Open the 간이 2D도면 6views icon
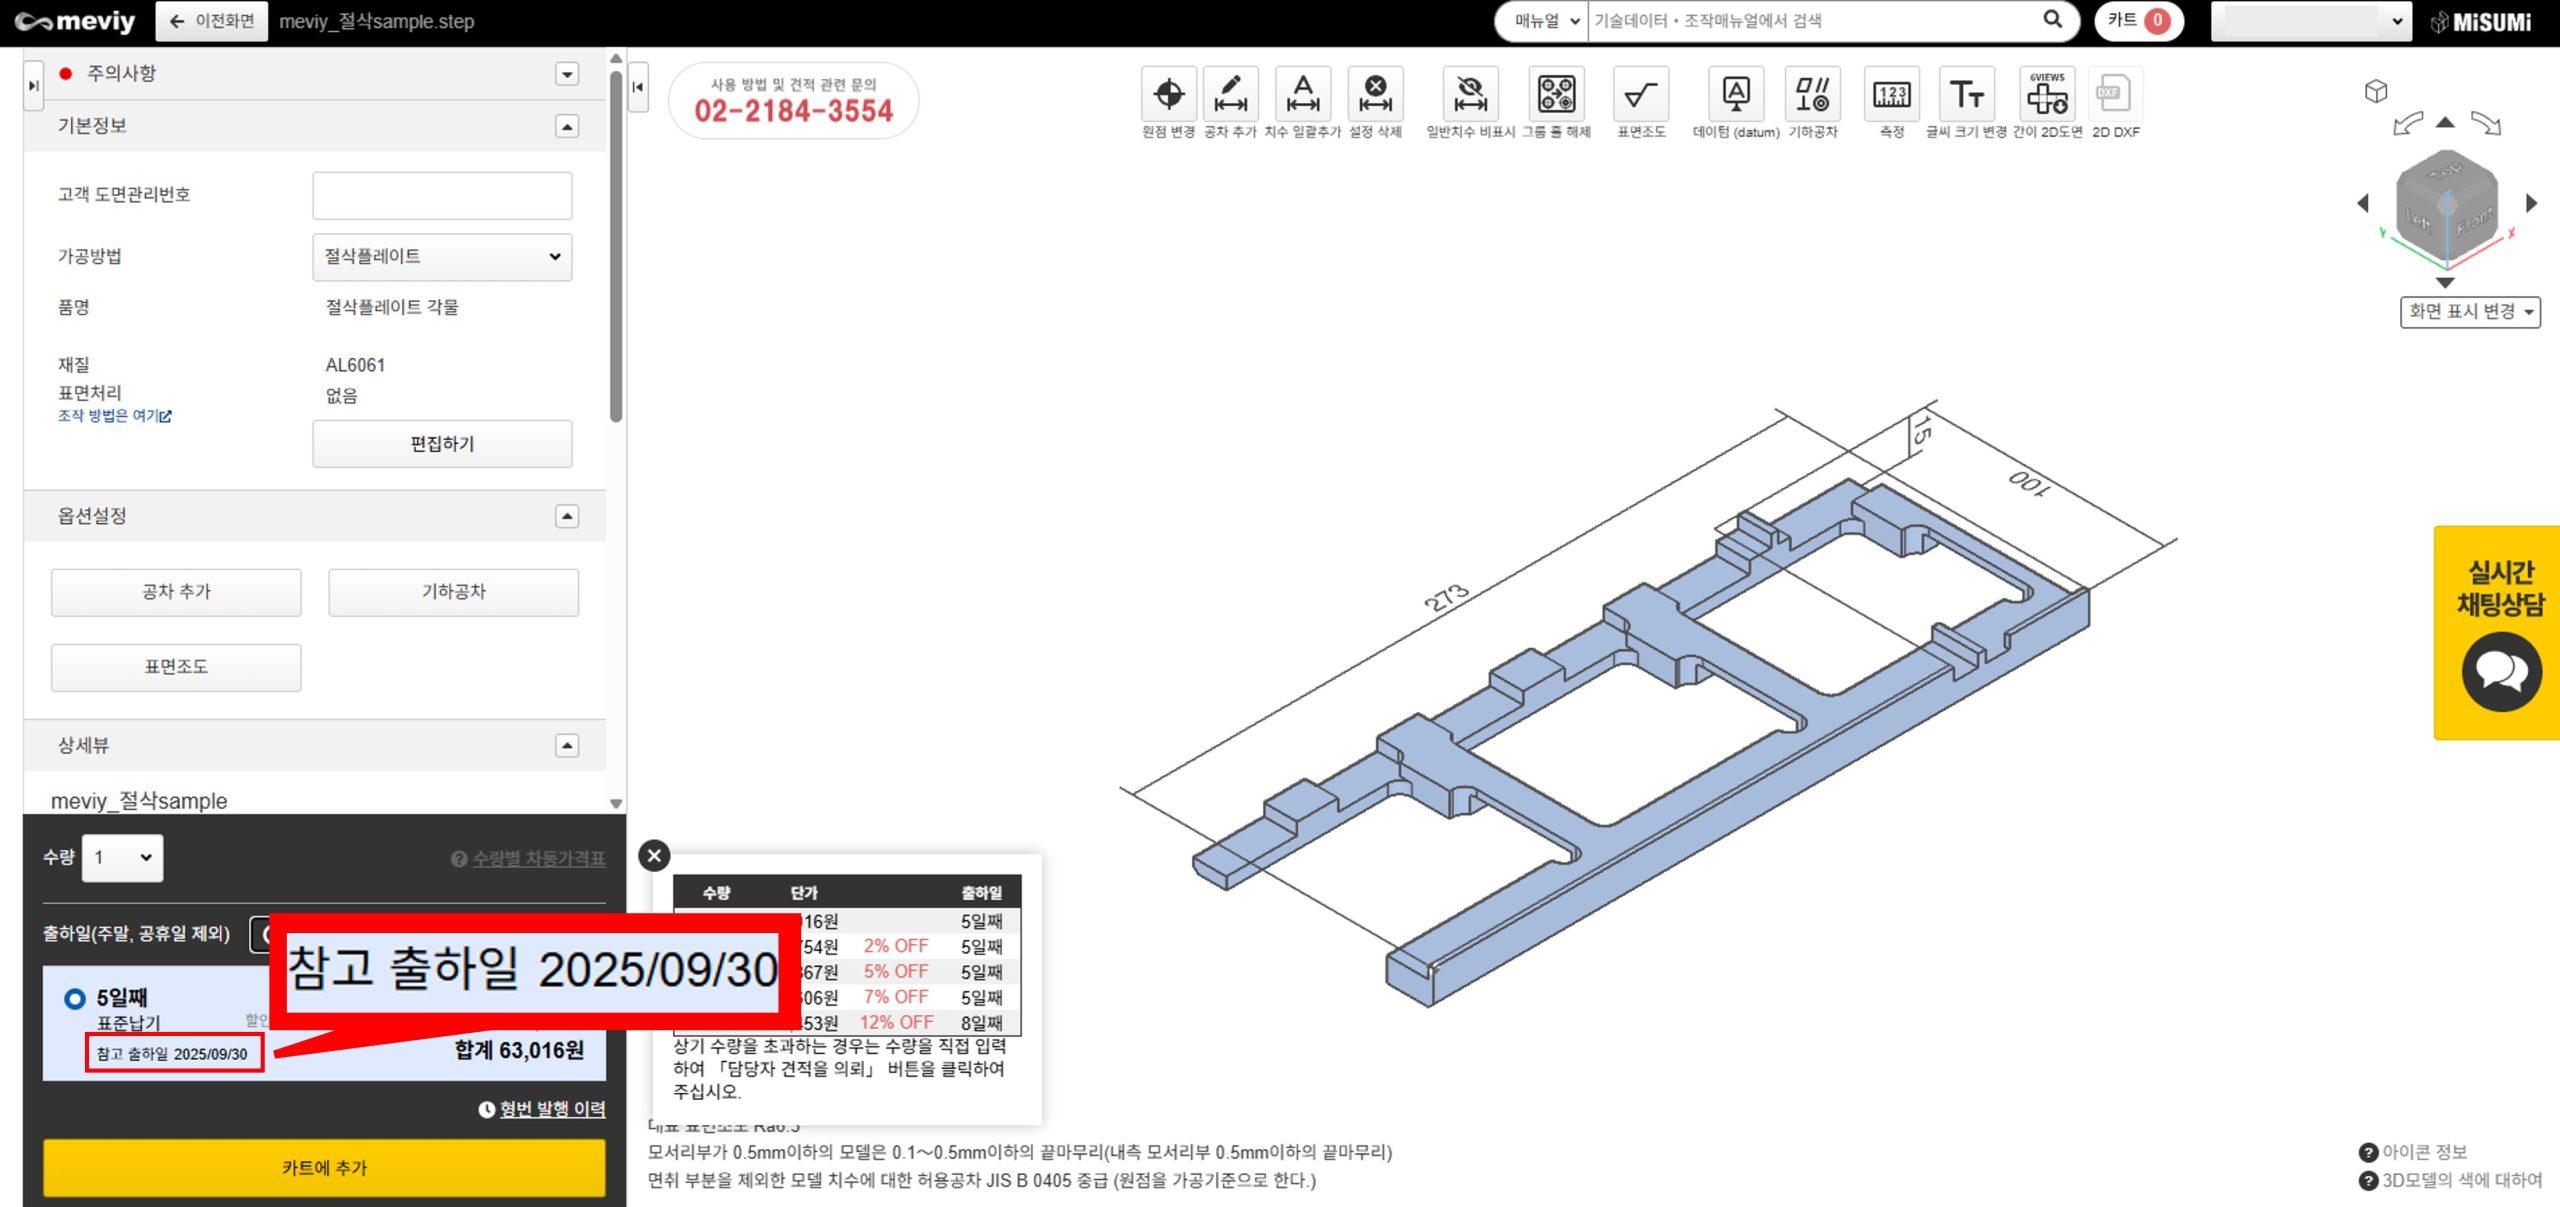Image resolution: width=2560 pixels, height=1207 pixels. click(x=2046, y=96)
